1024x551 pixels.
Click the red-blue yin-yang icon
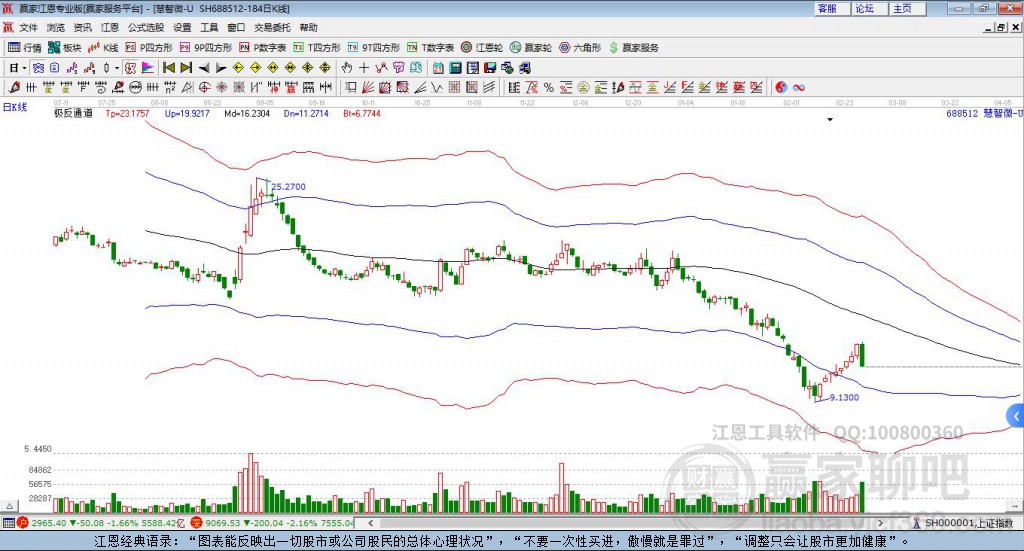[781, 87]
